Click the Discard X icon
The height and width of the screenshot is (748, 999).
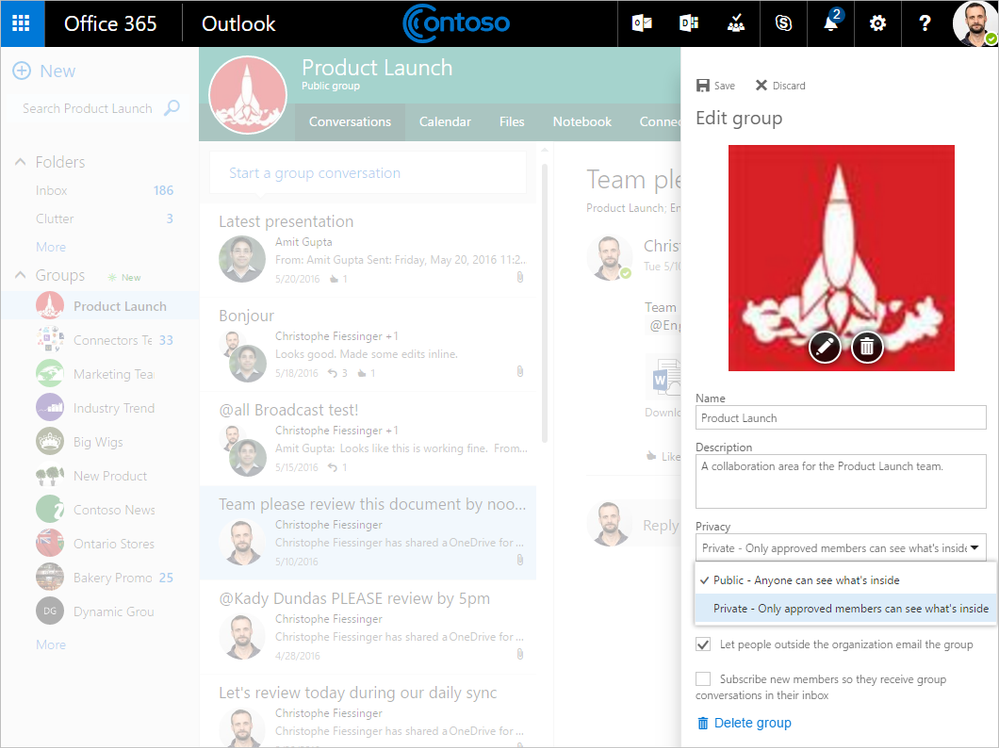[x=761, y=85]
